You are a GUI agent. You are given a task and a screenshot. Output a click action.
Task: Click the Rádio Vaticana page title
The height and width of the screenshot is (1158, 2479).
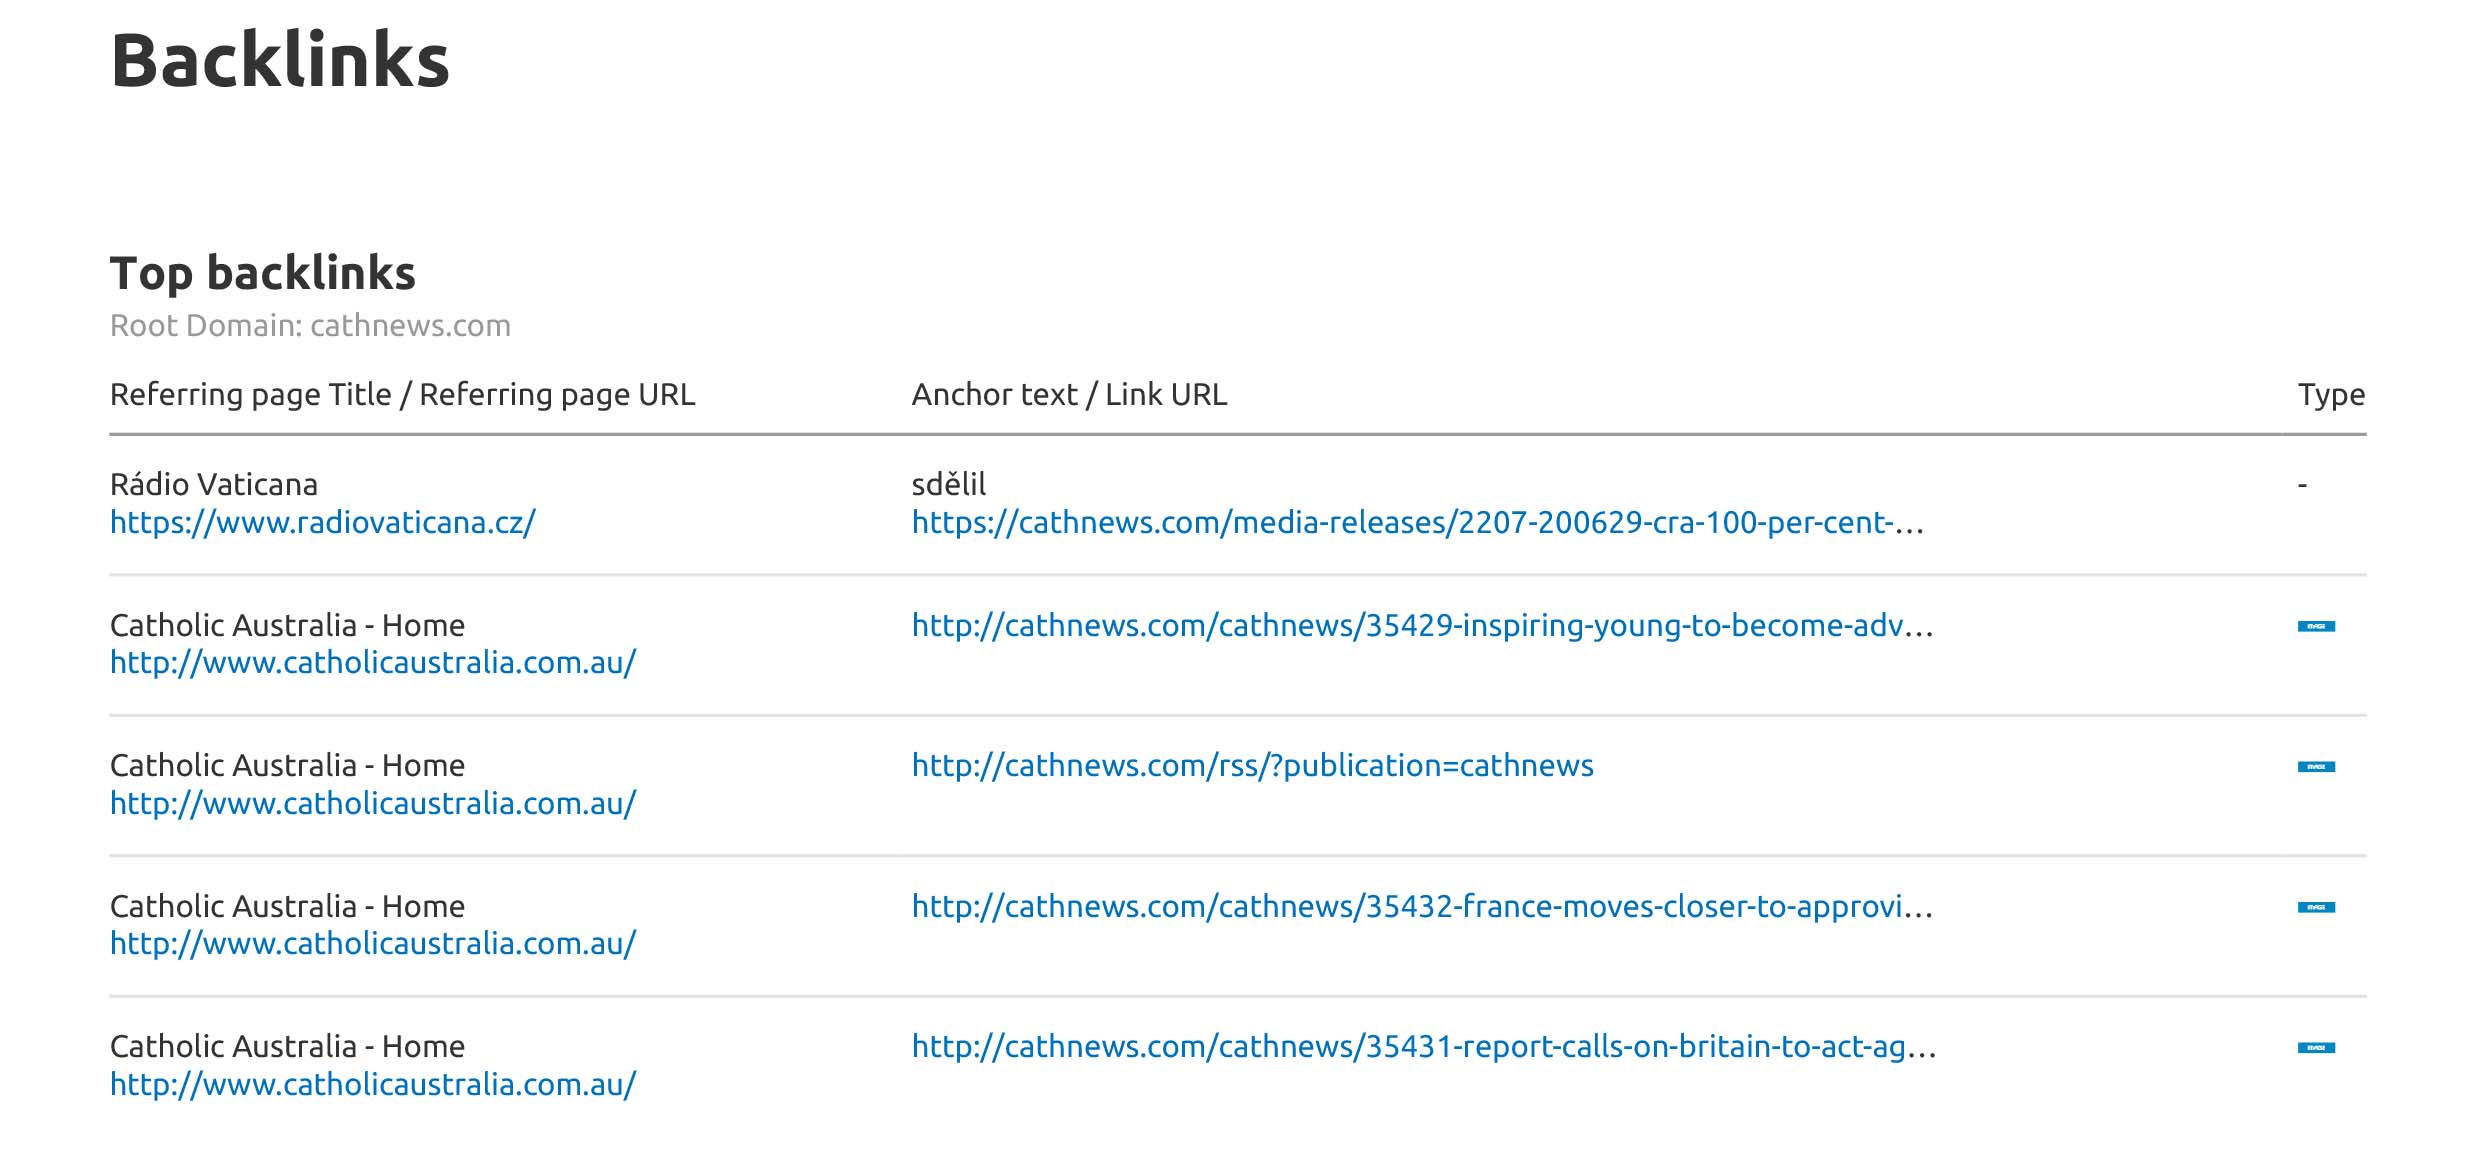pyautogui.click(x=213, y=485)
